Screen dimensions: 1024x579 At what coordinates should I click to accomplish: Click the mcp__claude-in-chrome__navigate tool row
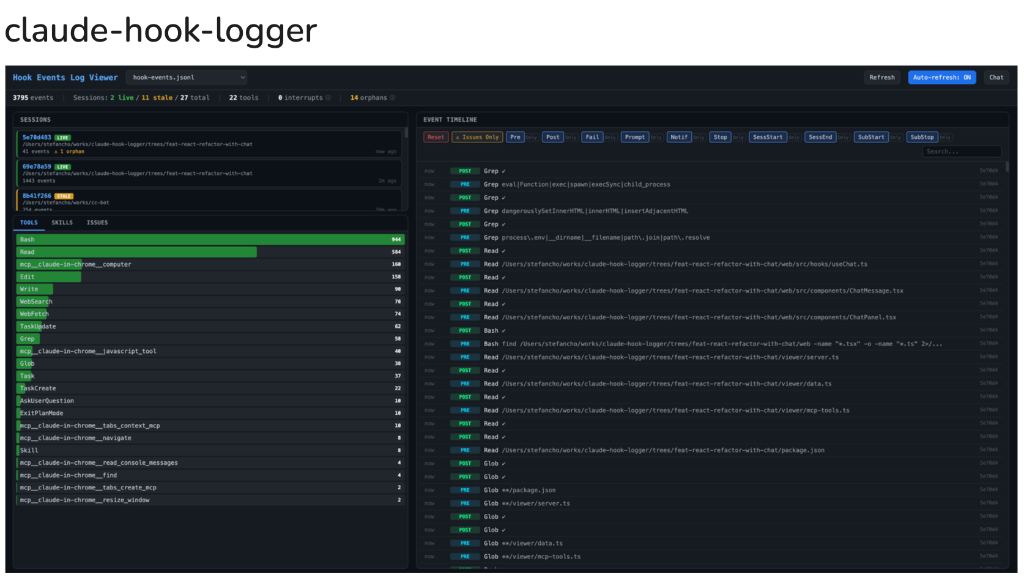(x=210, y=438)
